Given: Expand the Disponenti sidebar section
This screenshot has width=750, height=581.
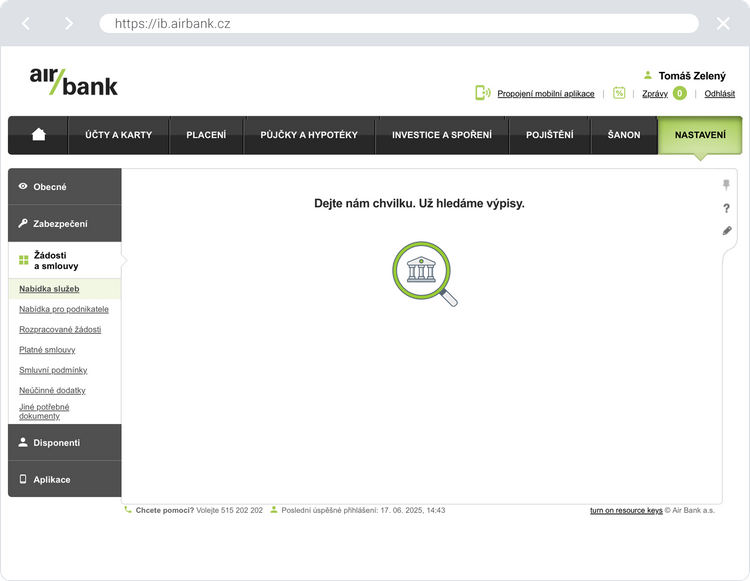Looking at the screenshot, I should click(x=65, y=443).
